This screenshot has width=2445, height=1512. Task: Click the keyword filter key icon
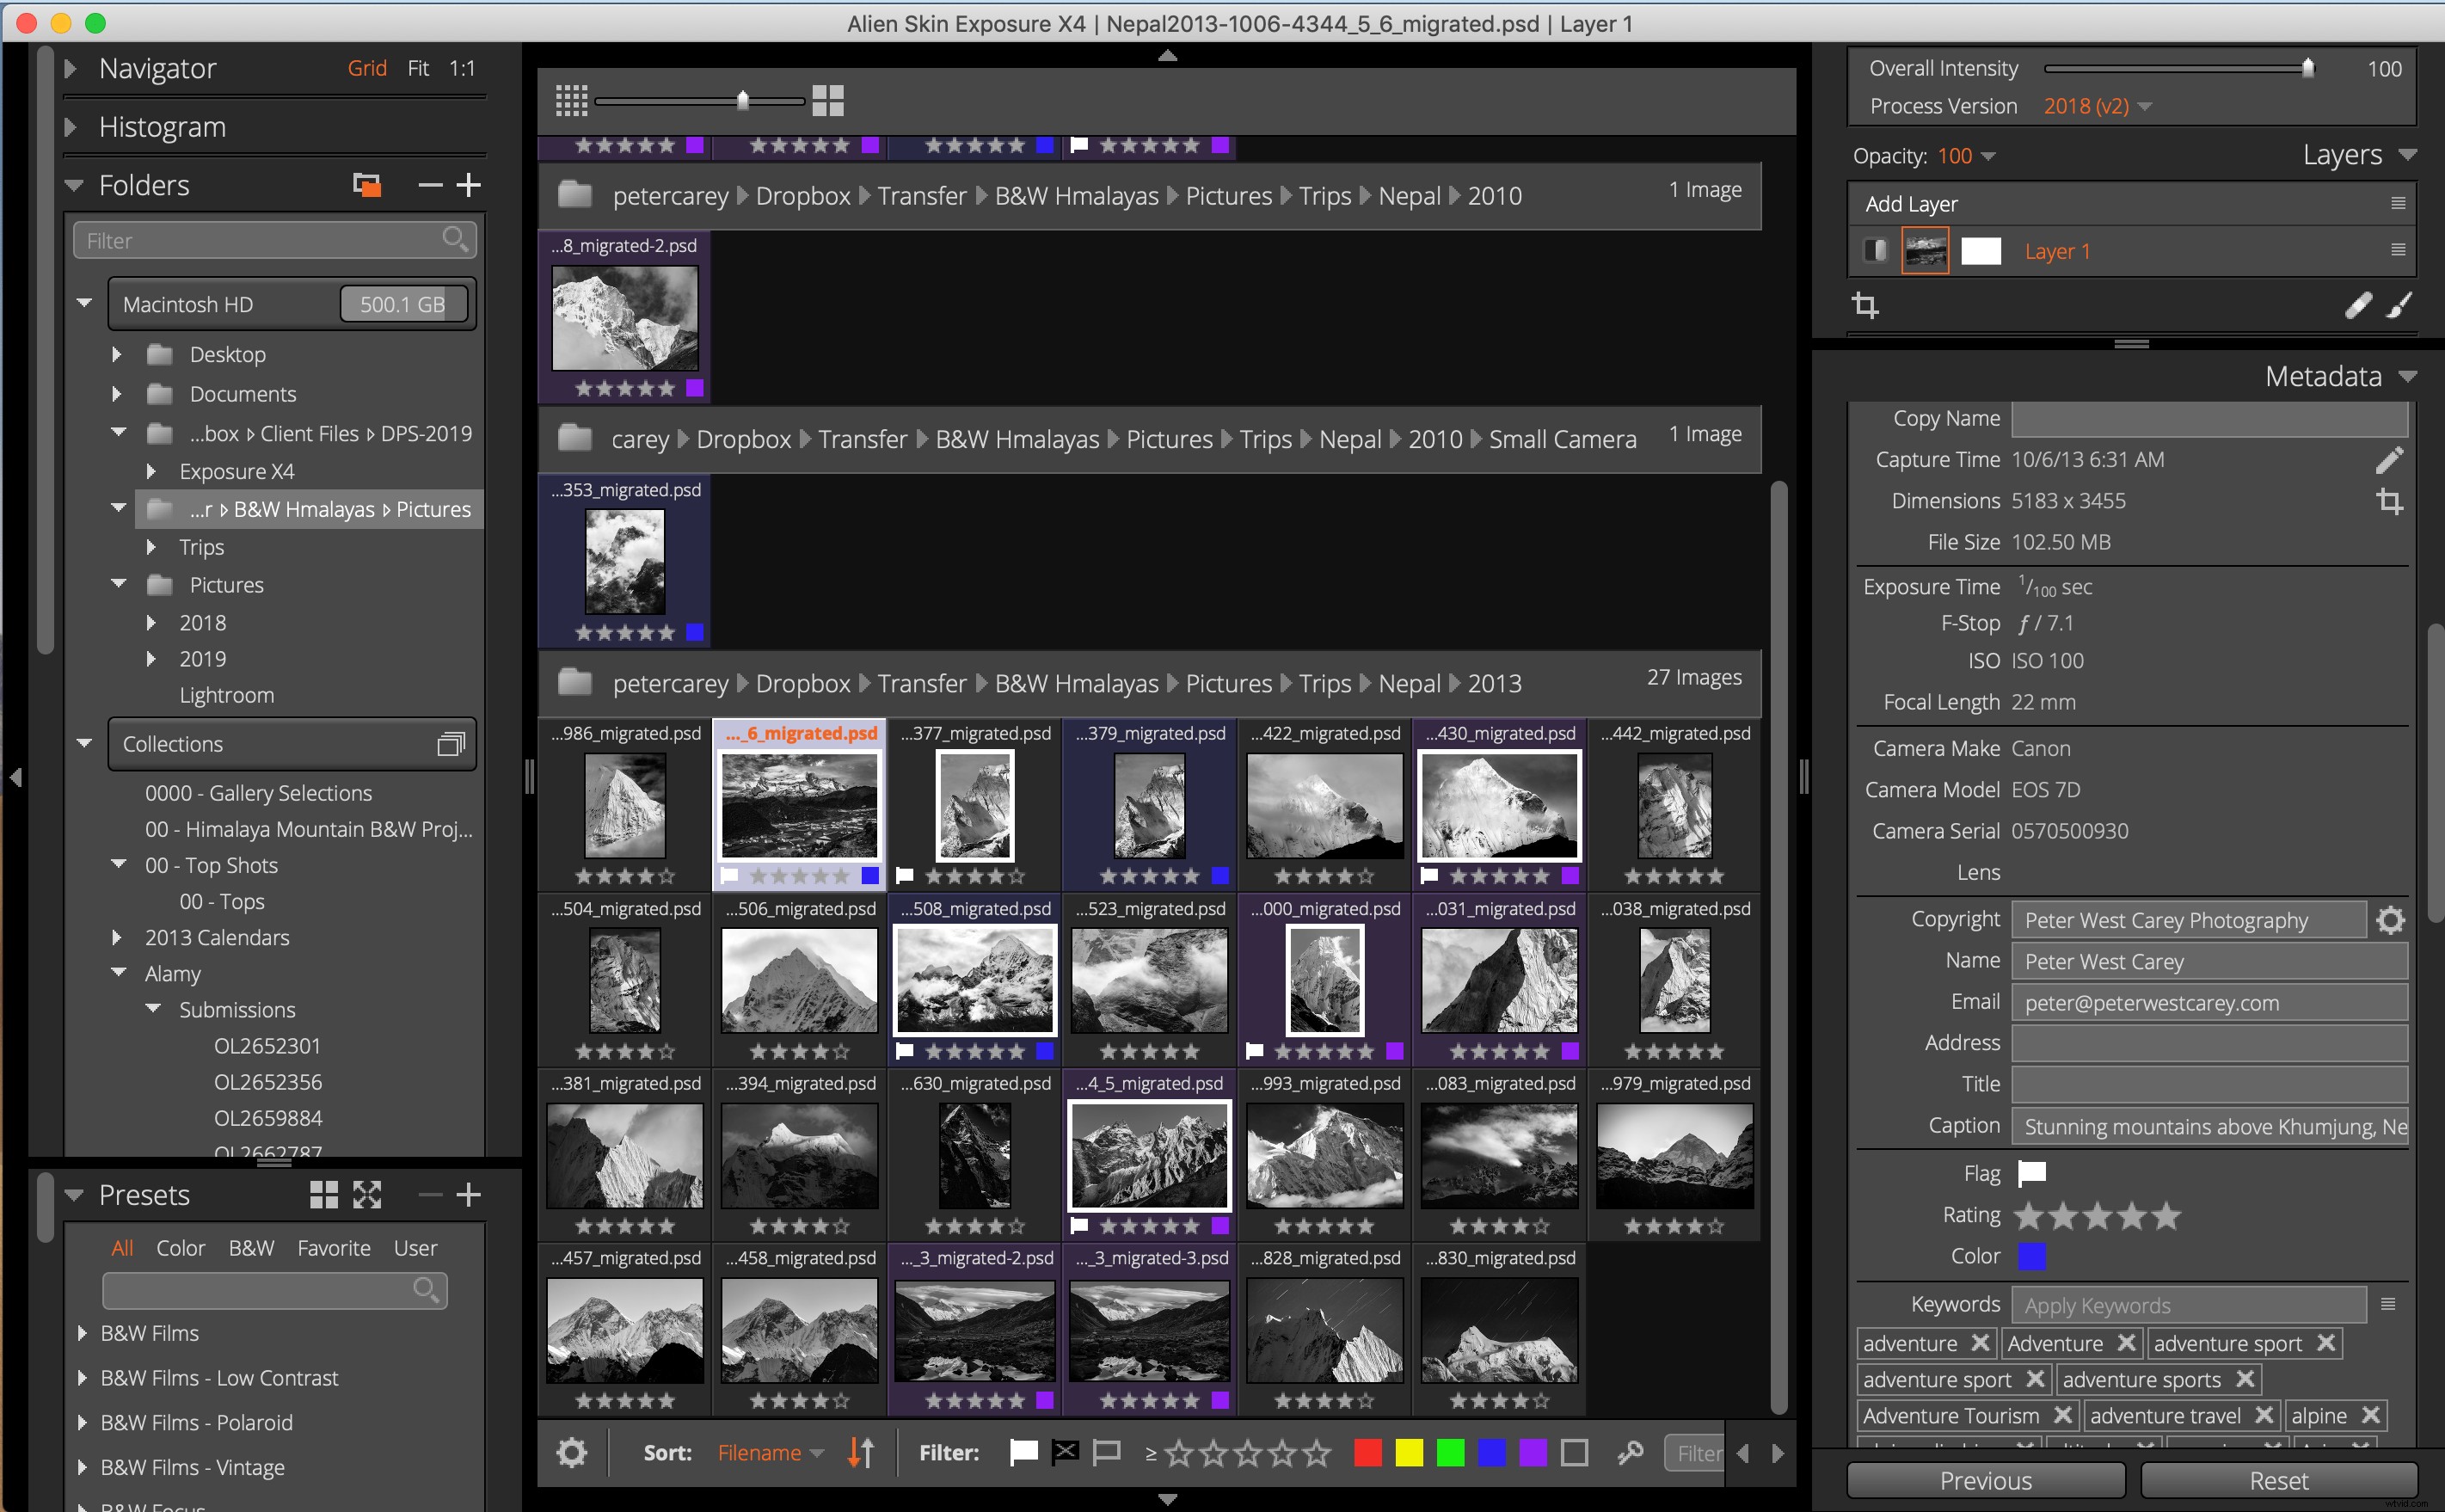click(x=1630, y=1452)
